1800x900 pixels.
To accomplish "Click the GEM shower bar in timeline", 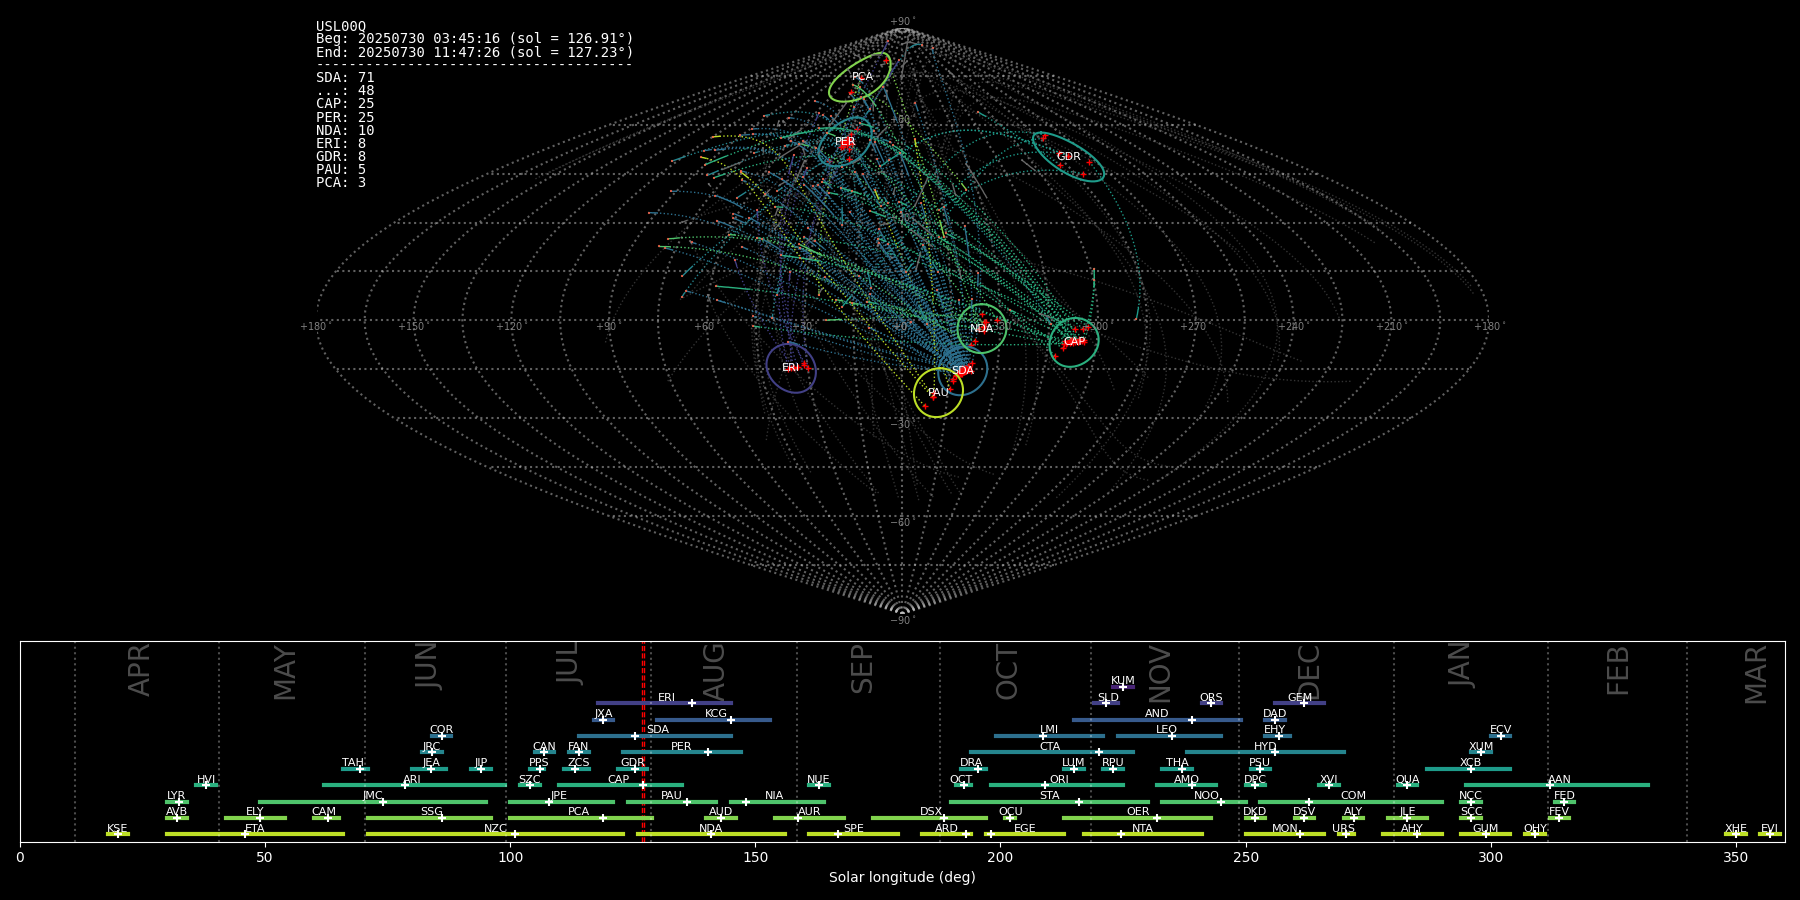I will point(1299,703).
